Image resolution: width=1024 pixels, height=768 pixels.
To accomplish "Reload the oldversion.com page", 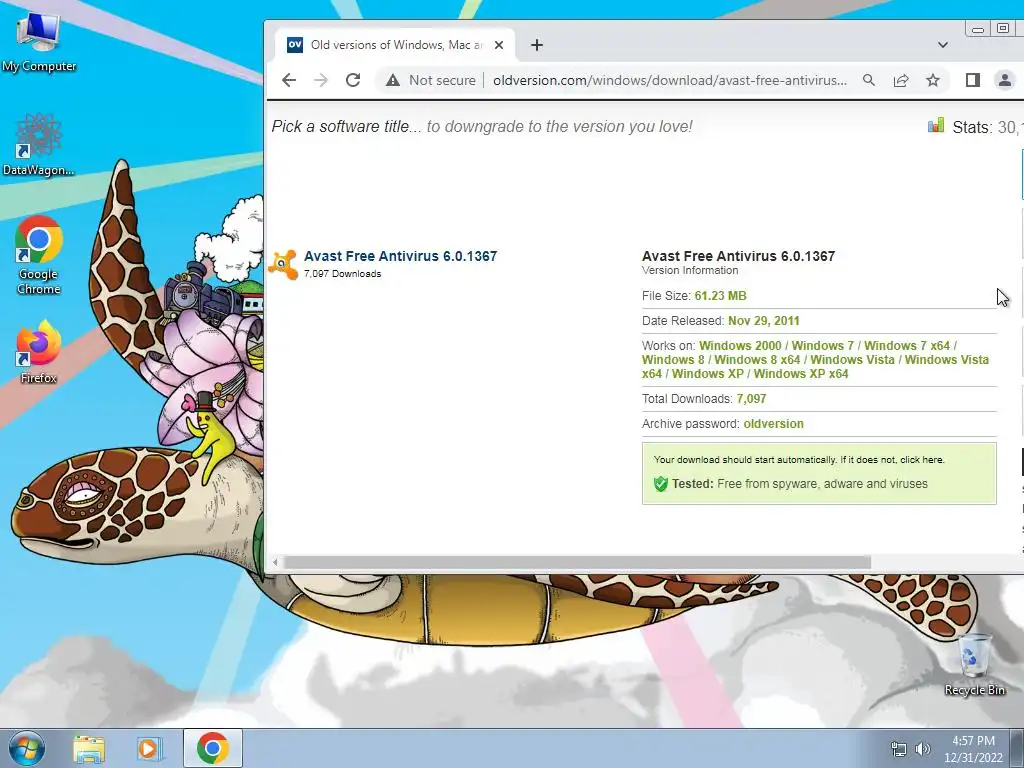I will coord(353,80).
